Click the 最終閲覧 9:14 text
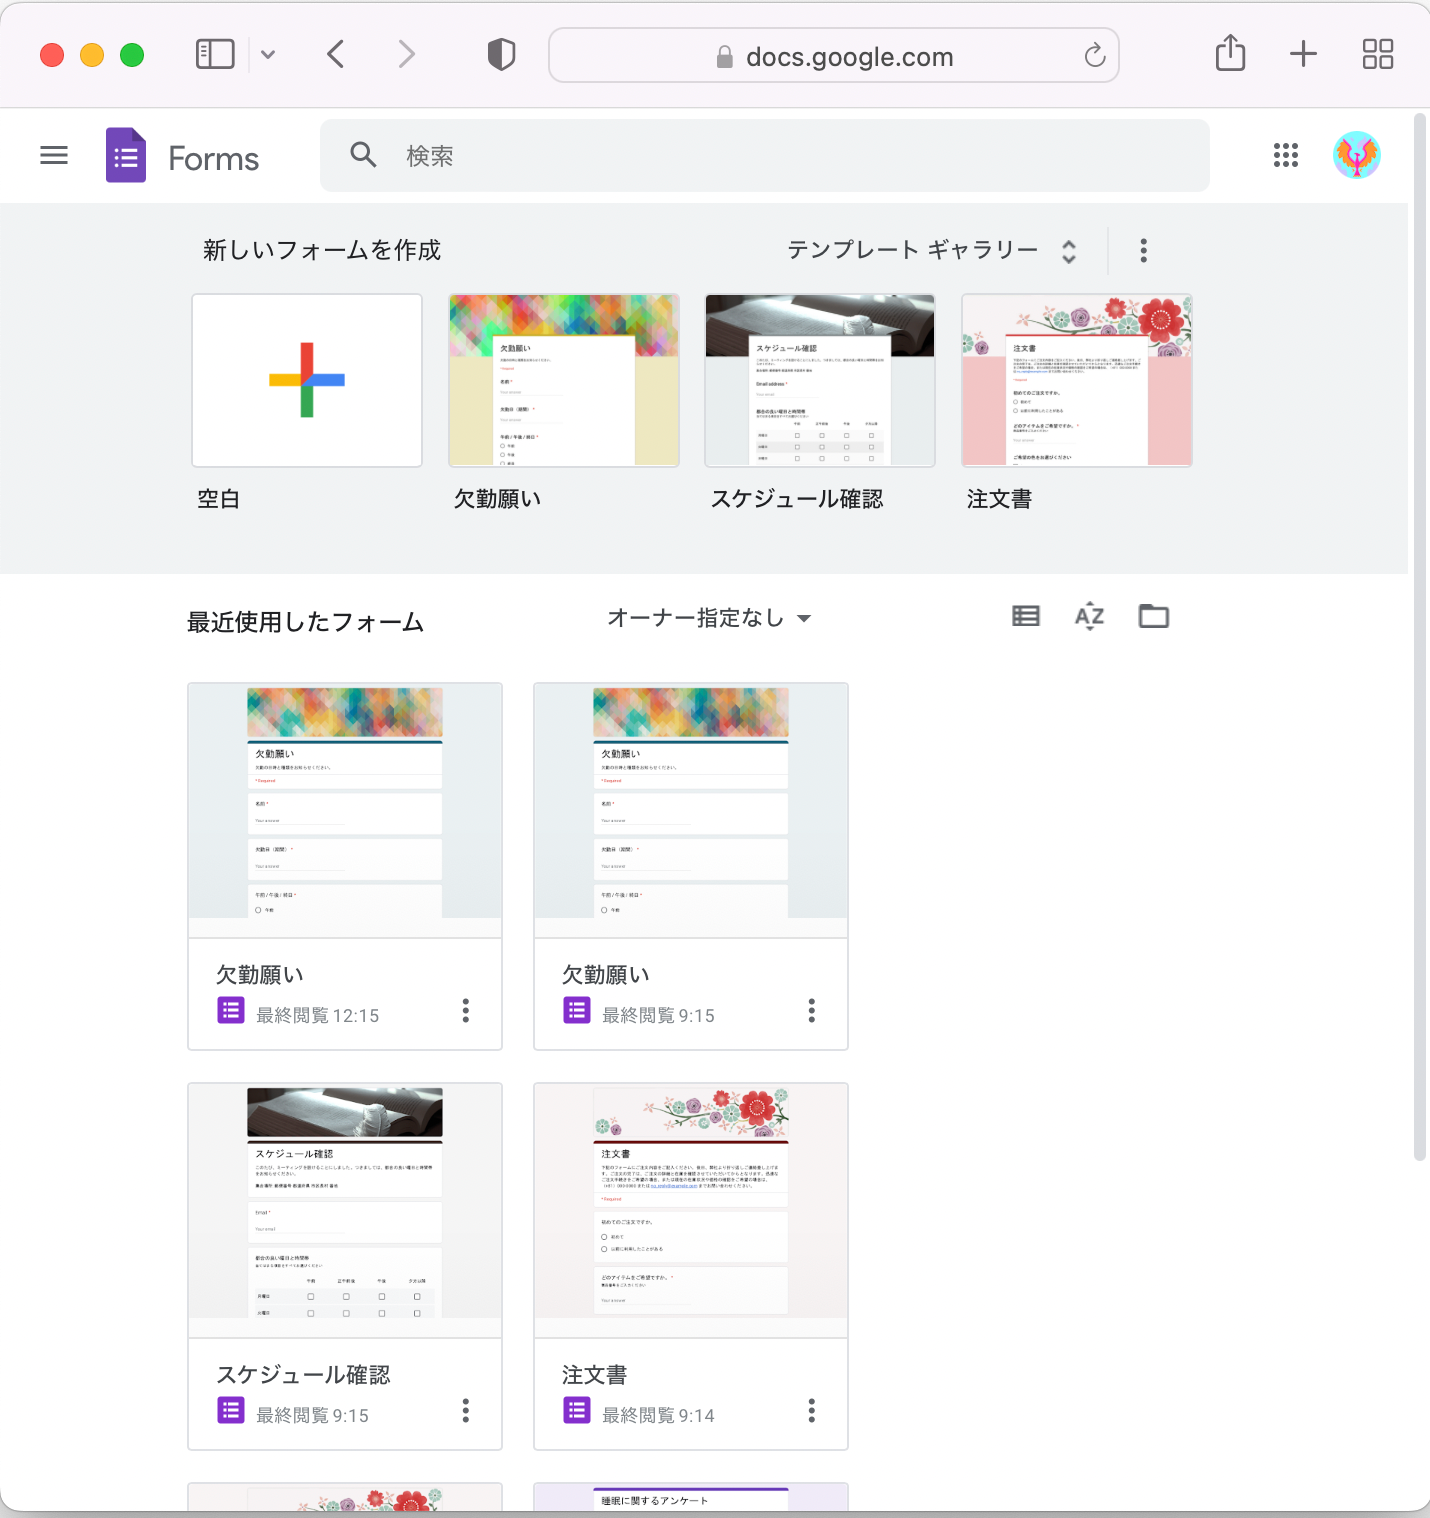 [658, 1415]
